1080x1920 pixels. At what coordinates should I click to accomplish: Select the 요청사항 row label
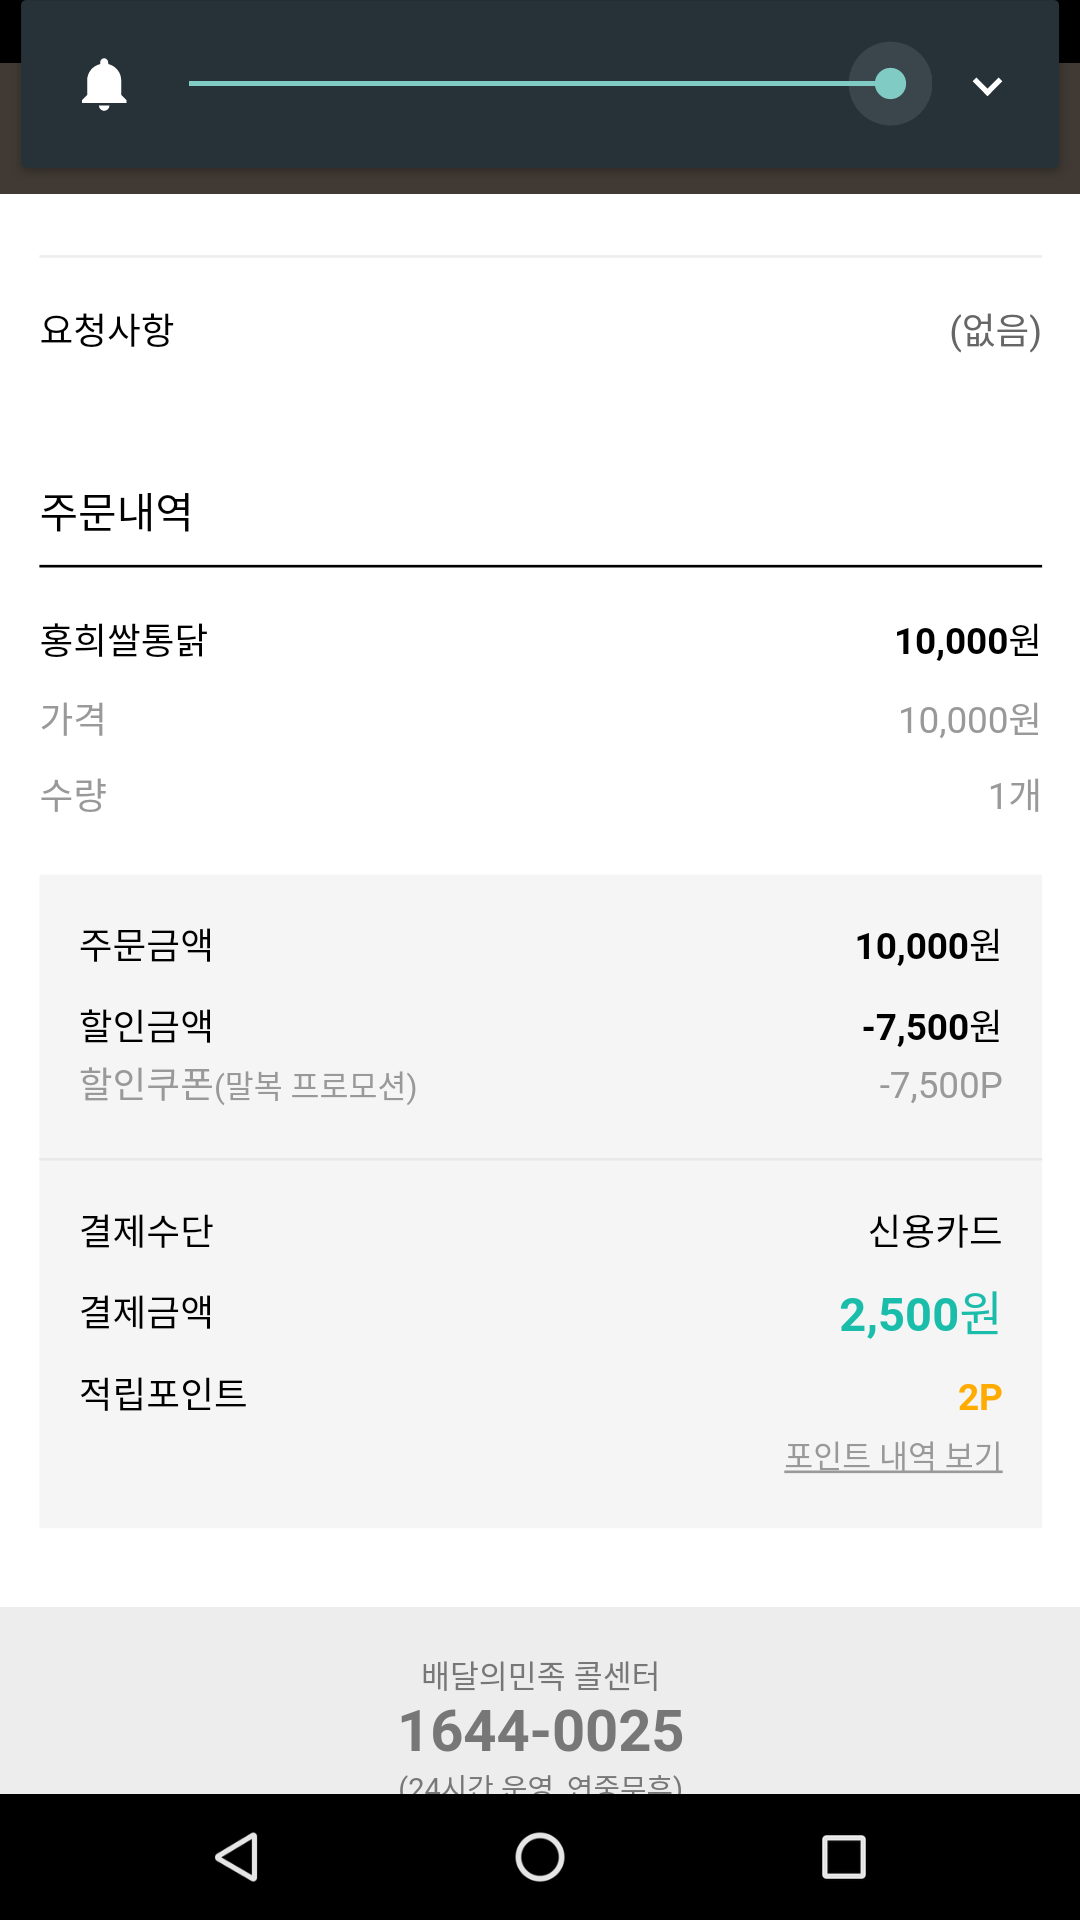[x=107, y=329]
